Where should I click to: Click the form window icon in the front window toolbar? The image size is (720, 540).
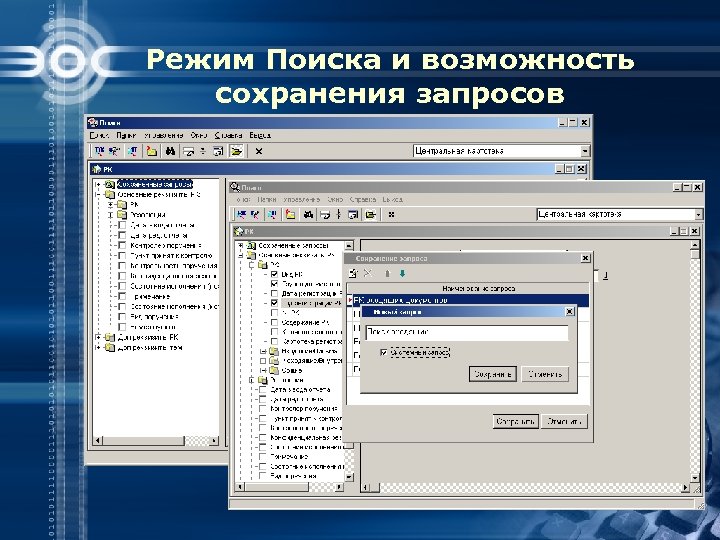tap(353, 214)
